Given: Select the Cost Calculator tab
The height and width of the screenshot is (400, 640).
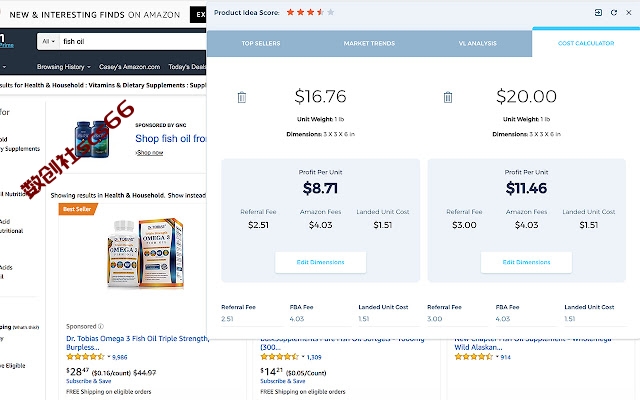Looking at the screenshot, I should tap(586, 43).
